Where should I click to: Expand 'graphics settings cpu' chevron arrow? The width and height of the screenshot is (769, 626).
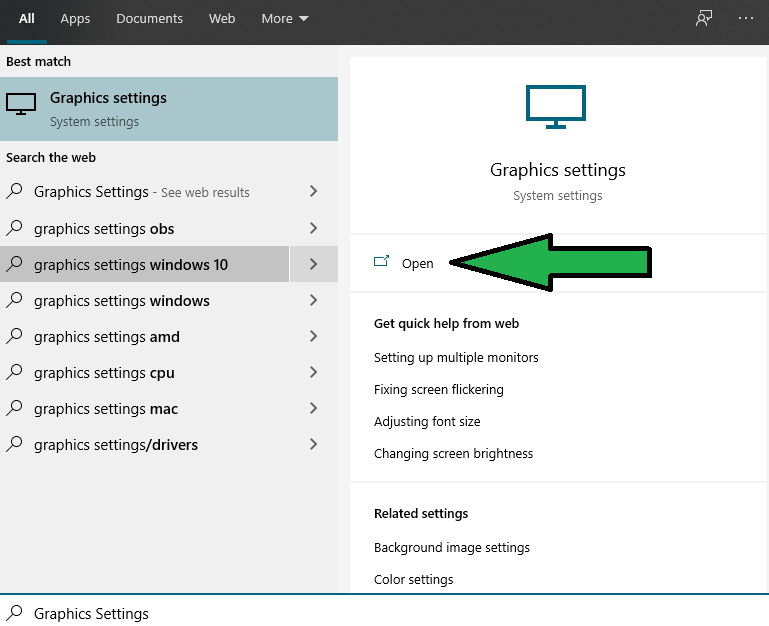[x=314, y=372]
